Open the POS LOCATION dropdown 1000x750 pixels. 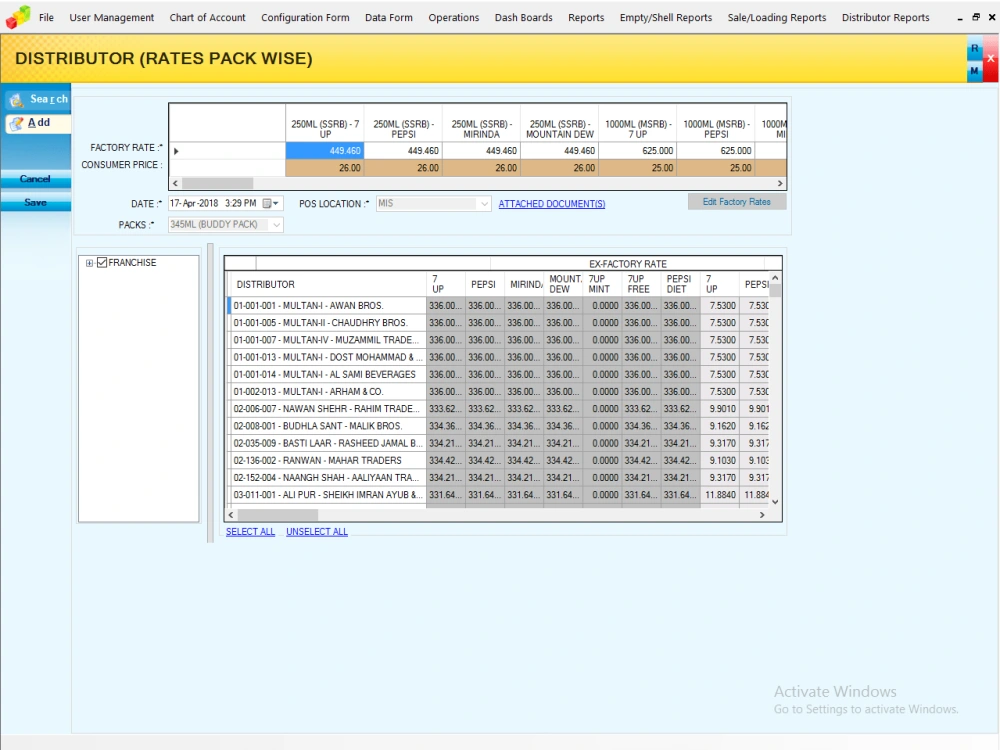(484, 204)
